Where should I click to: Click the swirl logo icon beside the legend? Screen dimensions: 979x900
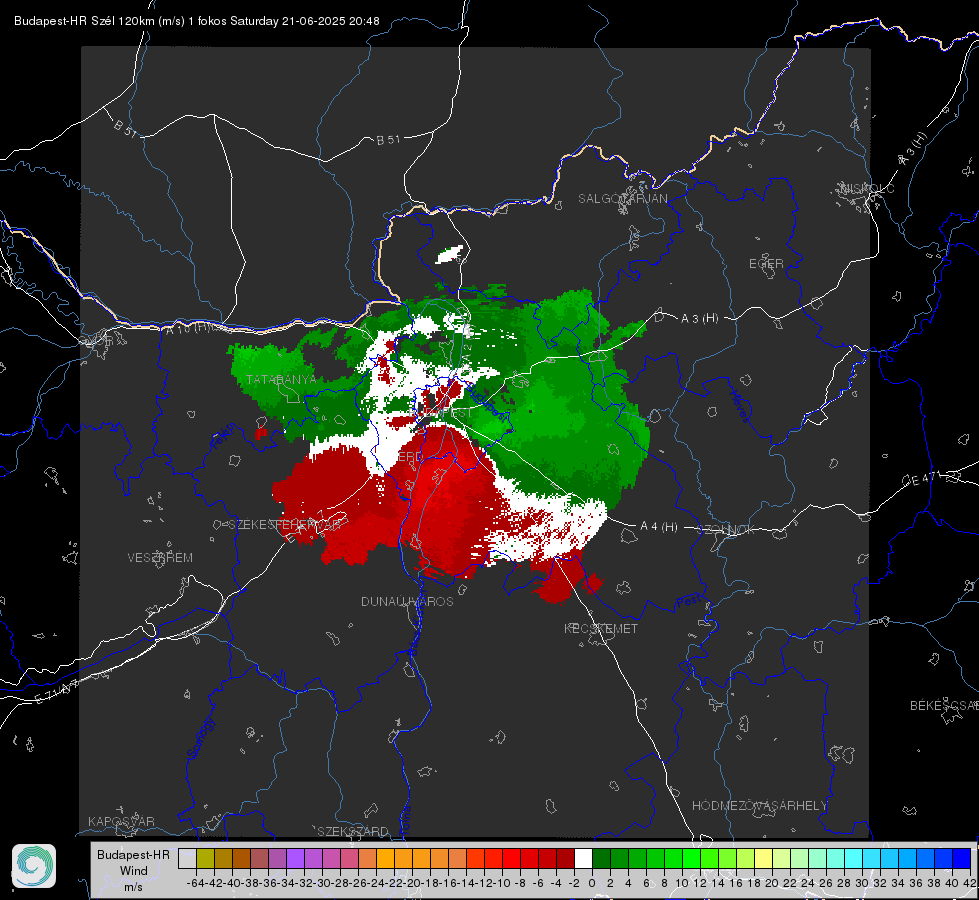click(x=34, y=866)
